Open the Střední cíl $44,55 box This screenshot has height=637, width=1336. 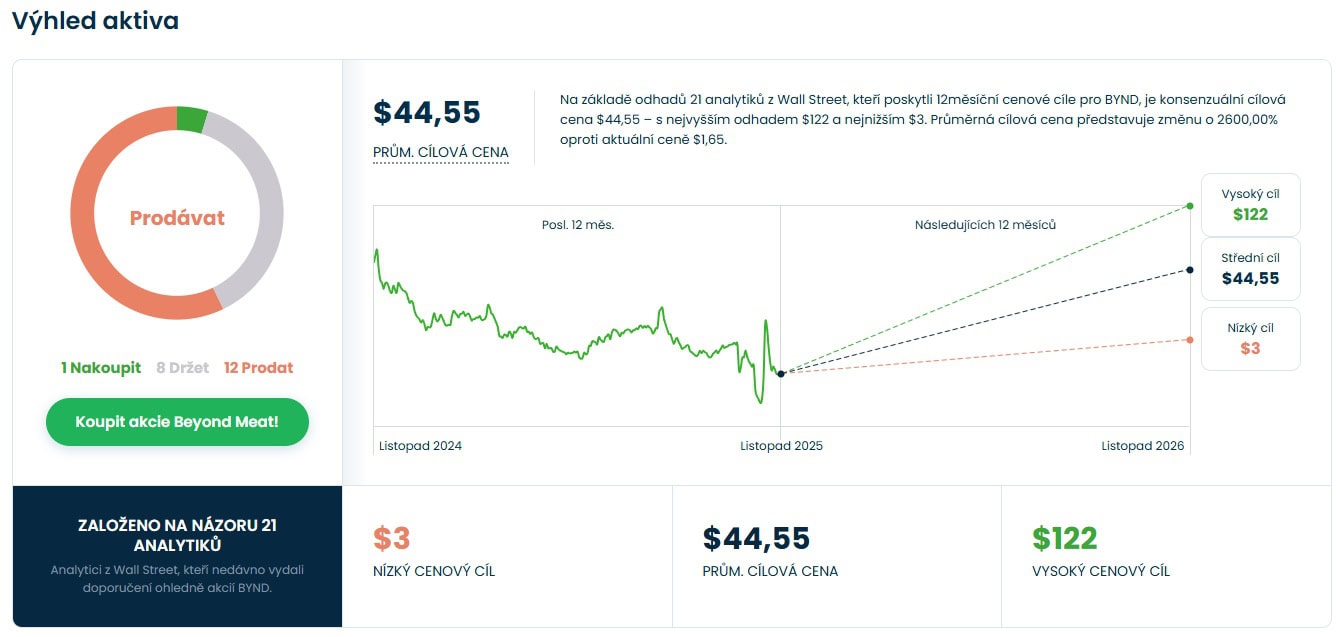tap(1250, 269)
